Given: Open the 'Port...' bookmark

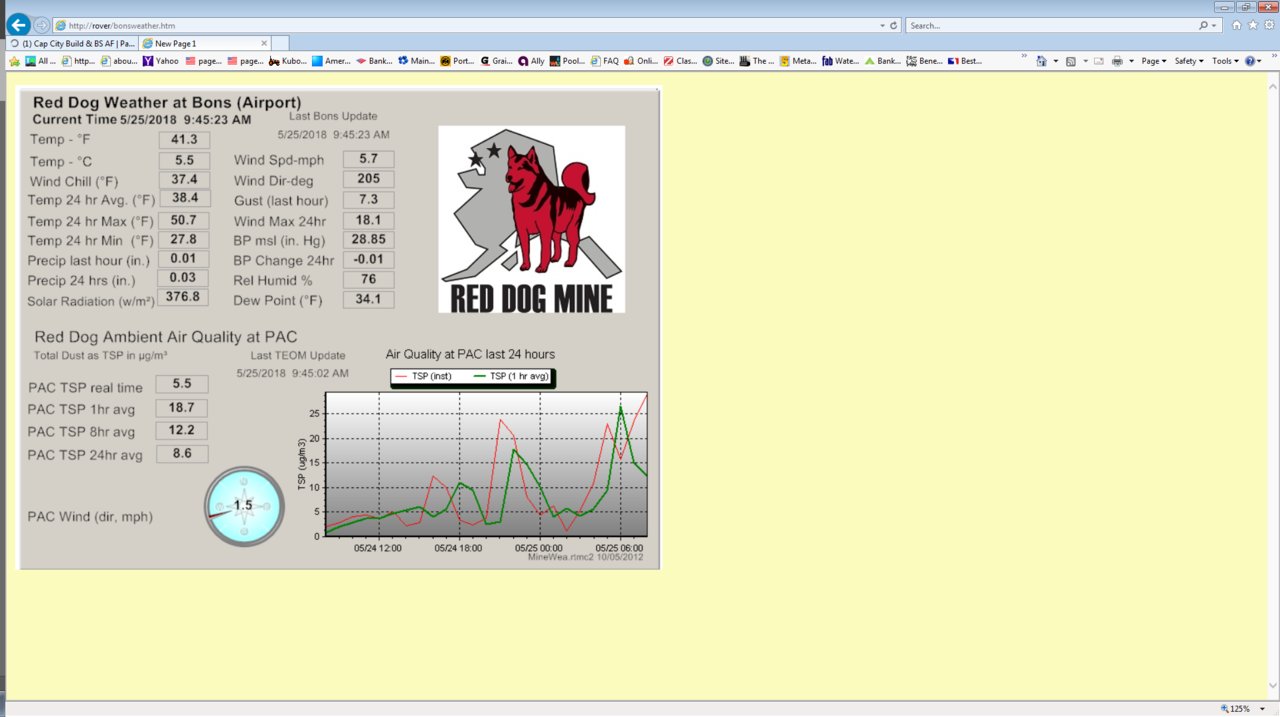Looking at the screenshot, I should pos(458,61).
